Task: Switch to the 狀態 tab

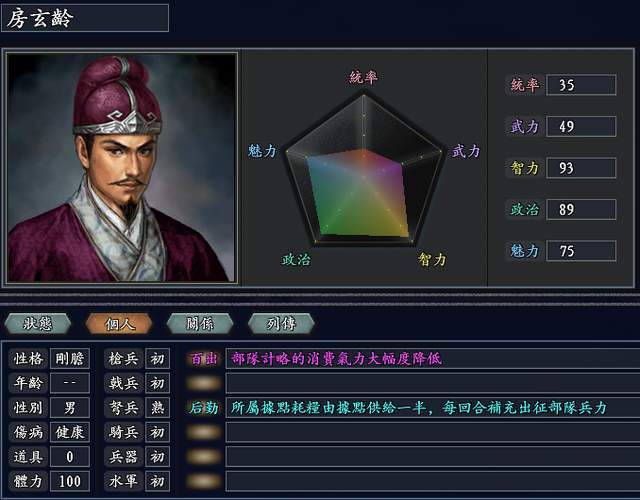Action: click(38, 323)
